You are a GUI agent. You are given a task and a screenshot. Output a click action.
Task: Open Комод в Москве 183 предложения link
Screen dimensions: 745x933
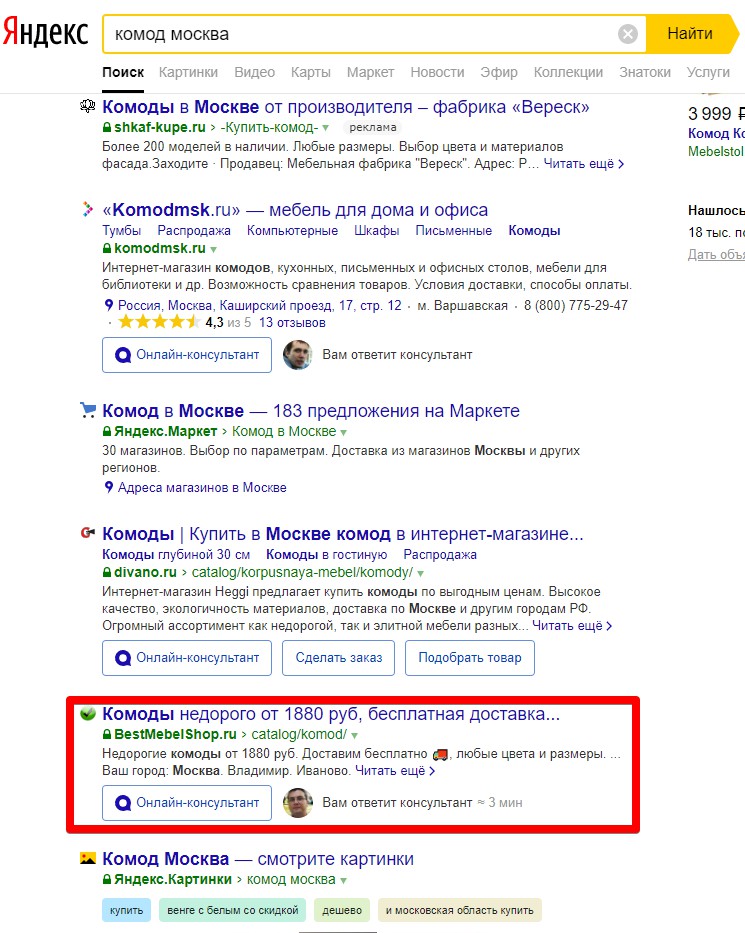pyautogui.click(x=311, y=411)
